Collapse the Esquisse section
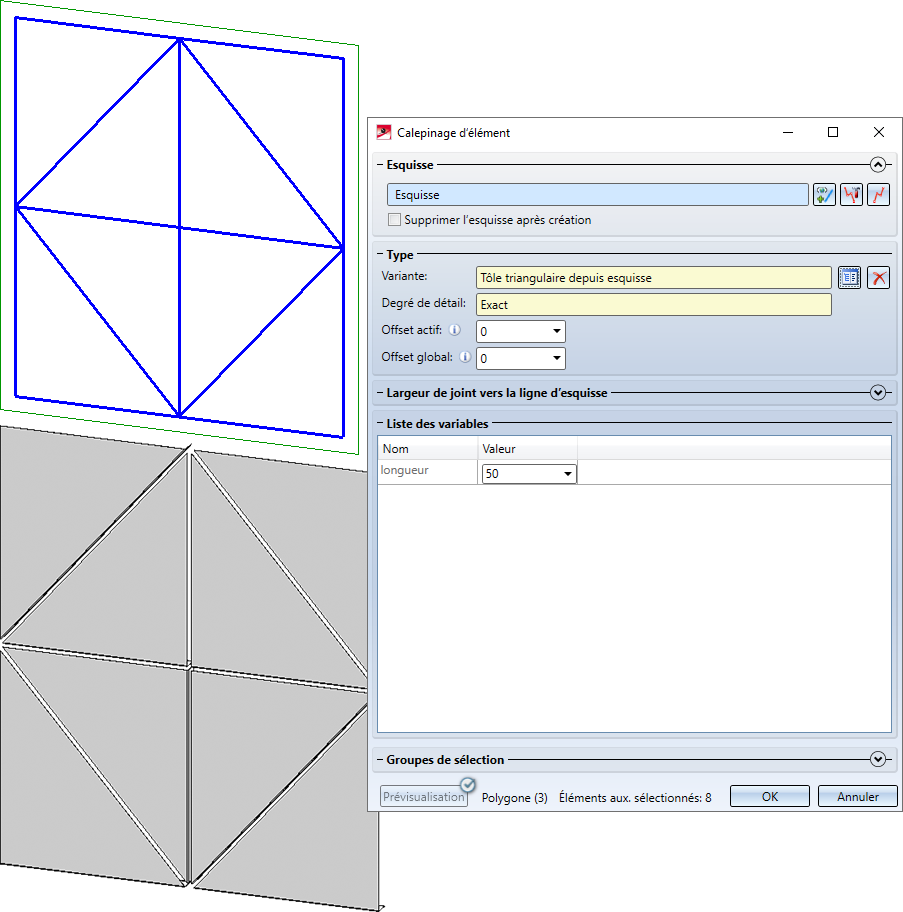 pos(878,165)
